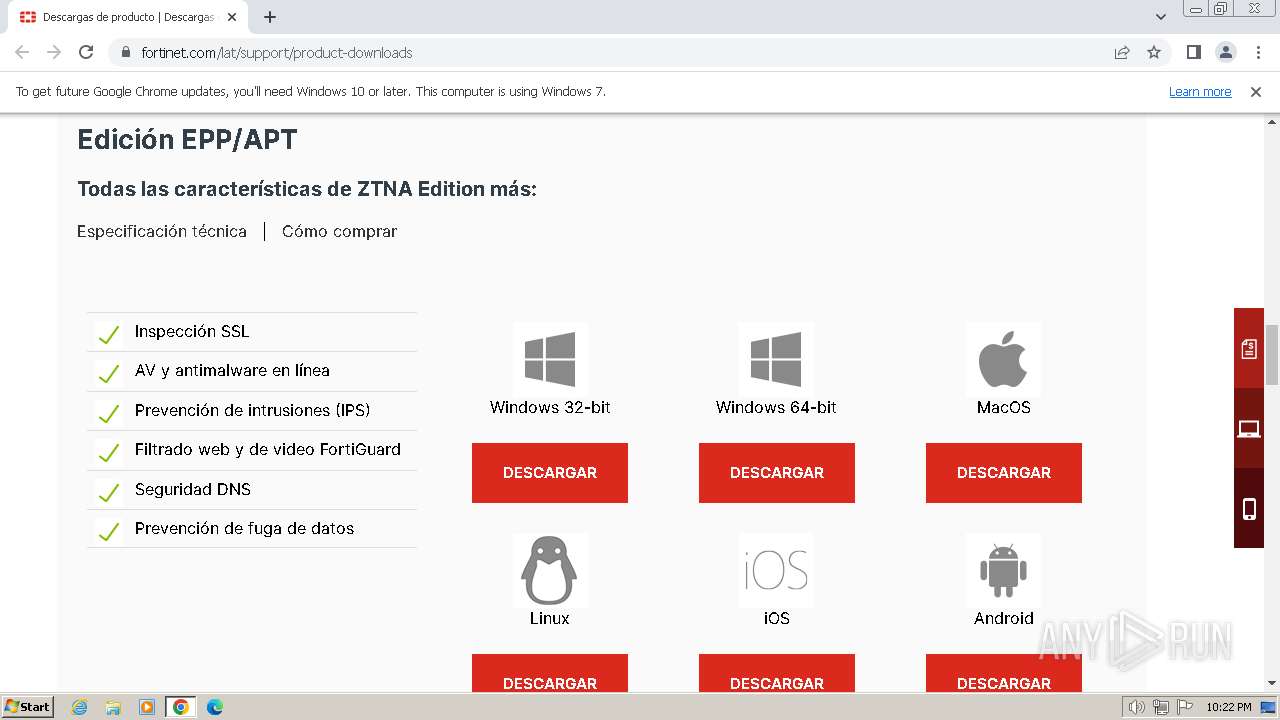Click the Edición EPP/APT heading

point(187,140)
